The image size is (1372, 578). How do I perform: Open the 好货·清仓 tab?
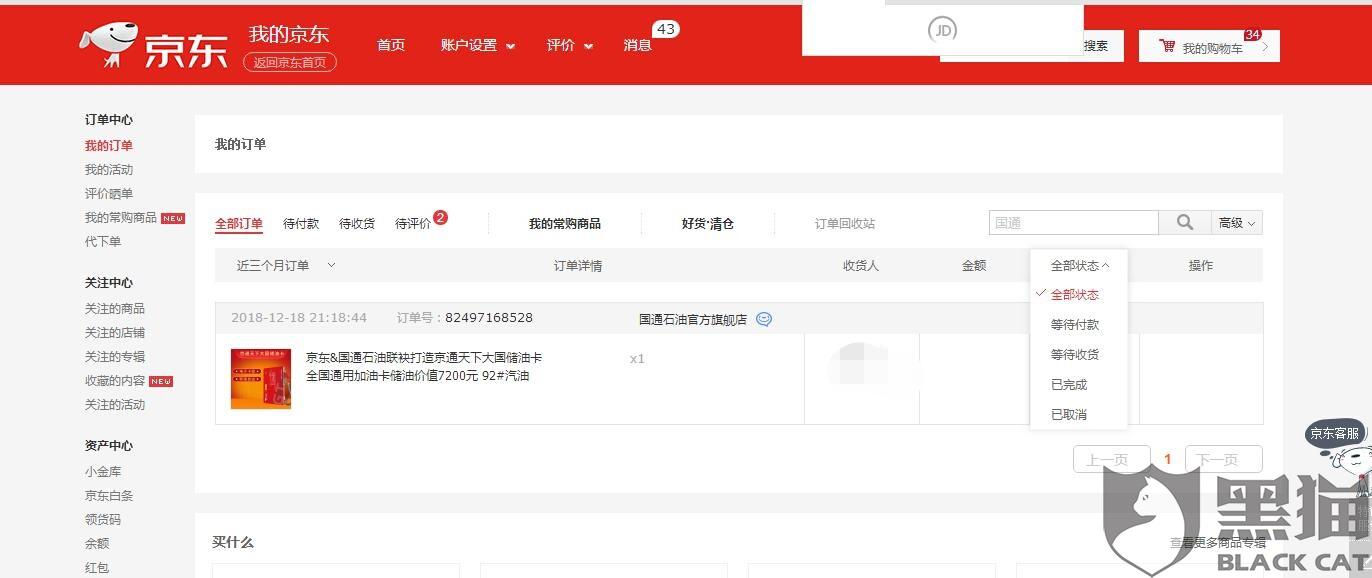708,223
